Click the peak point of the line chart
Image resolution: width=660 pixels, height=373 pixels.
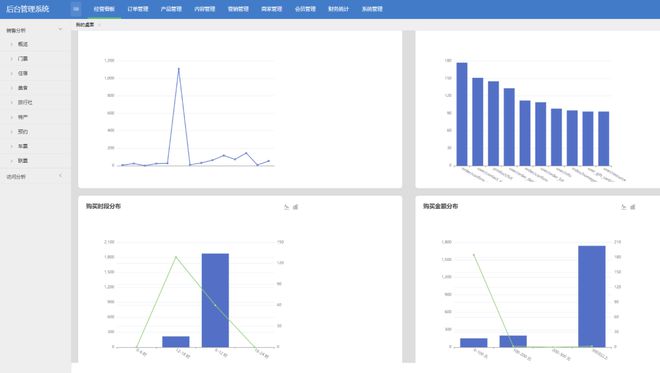click(x=178, y=69)
